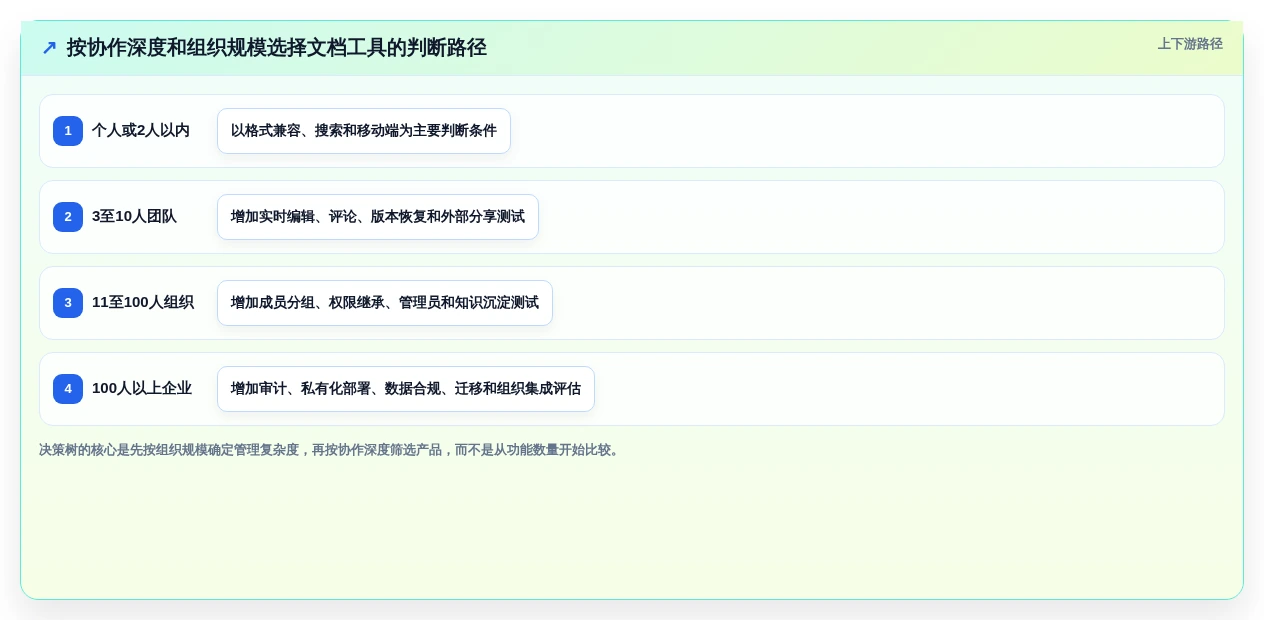
Task: Click the footnote starting 决策树的核心
Action: point(331,450)
